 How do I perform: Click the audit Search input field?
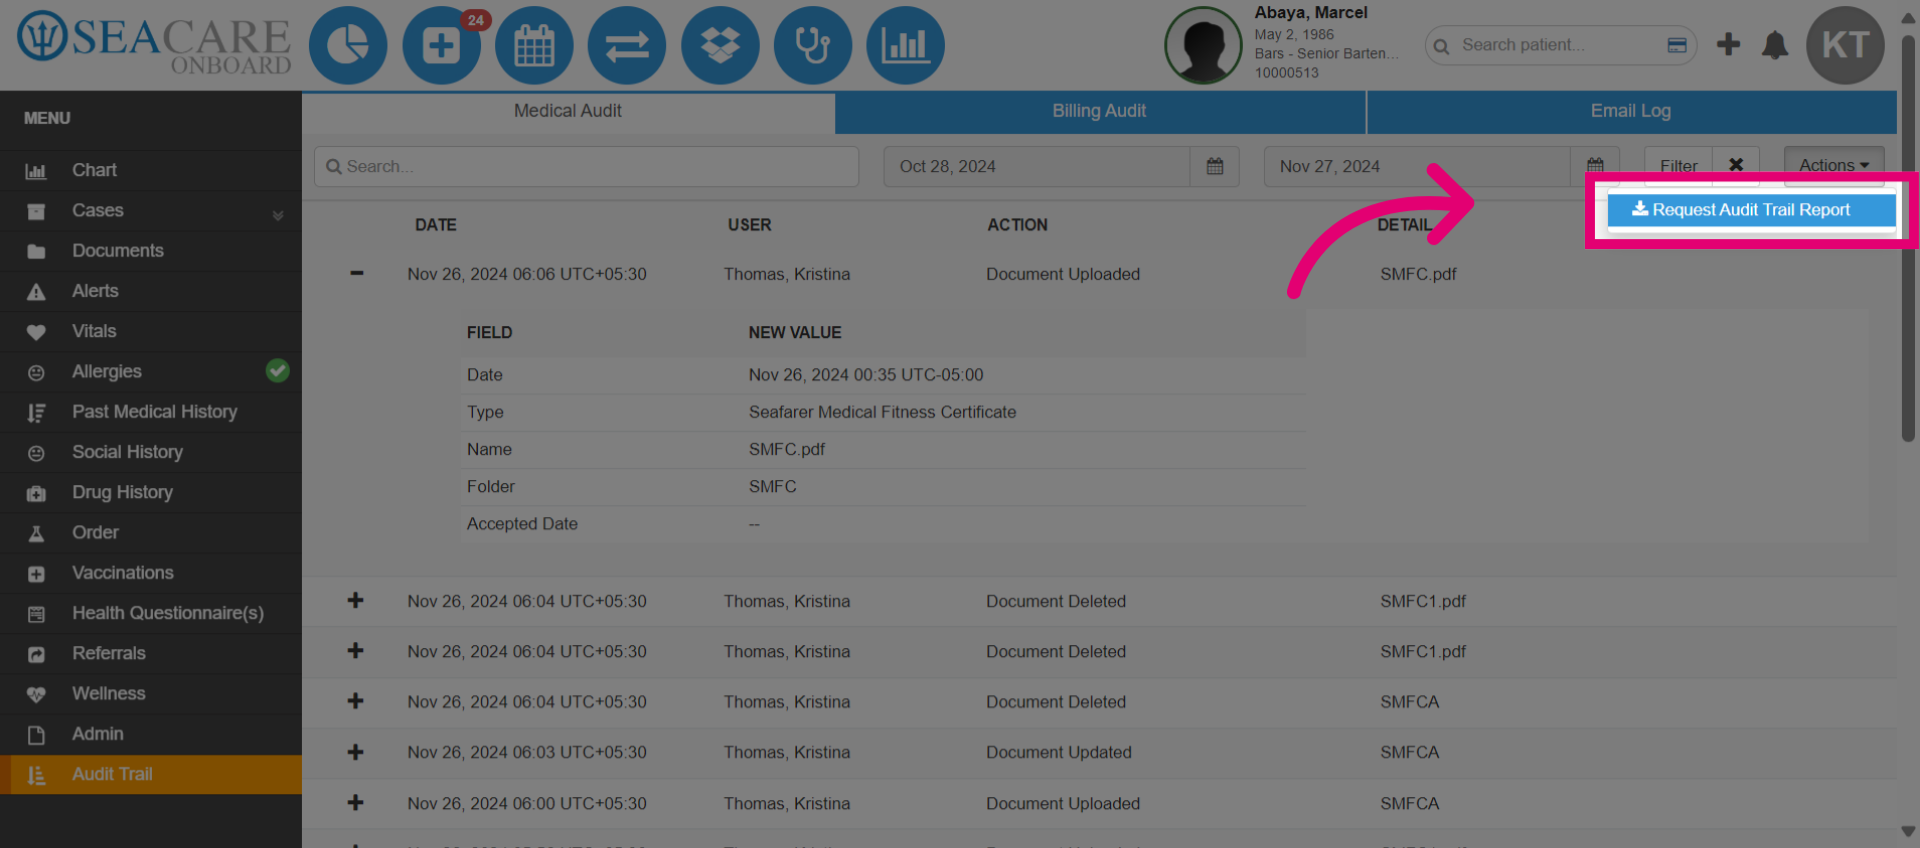(x=586, y=166)
